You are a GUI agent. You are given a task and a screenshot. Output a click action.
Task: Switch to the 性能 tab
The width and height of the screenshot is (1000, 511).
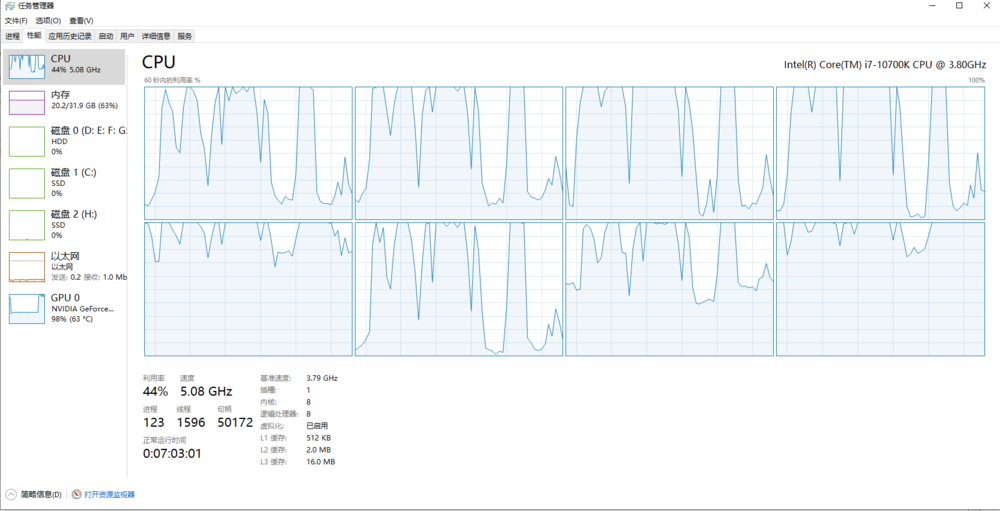(x=34, y=36)
